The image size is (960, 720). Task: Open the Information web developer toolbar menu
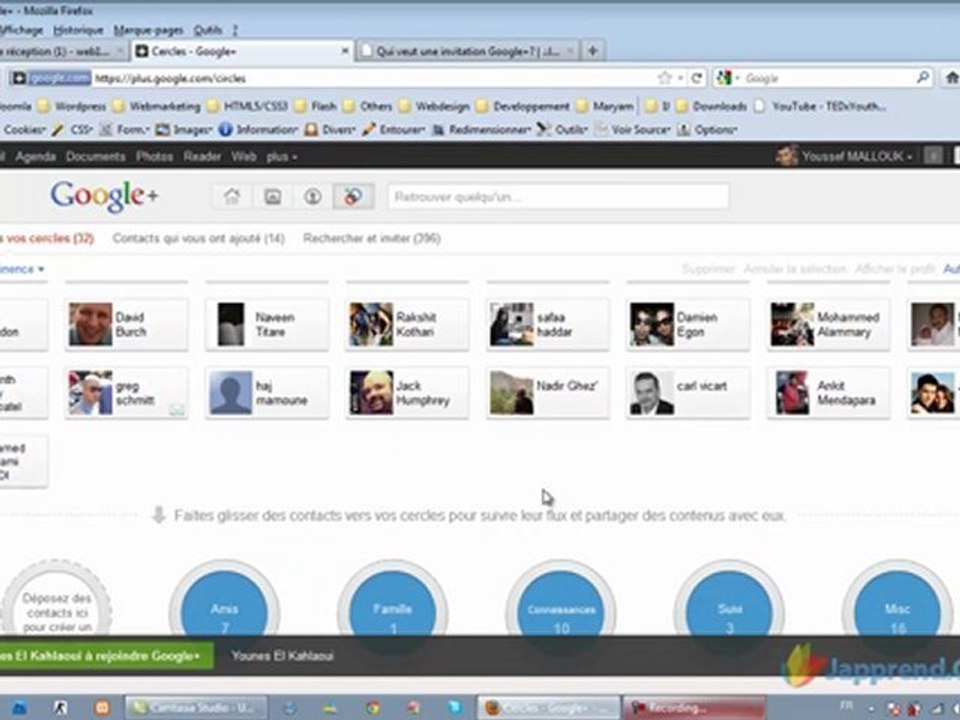258,130
